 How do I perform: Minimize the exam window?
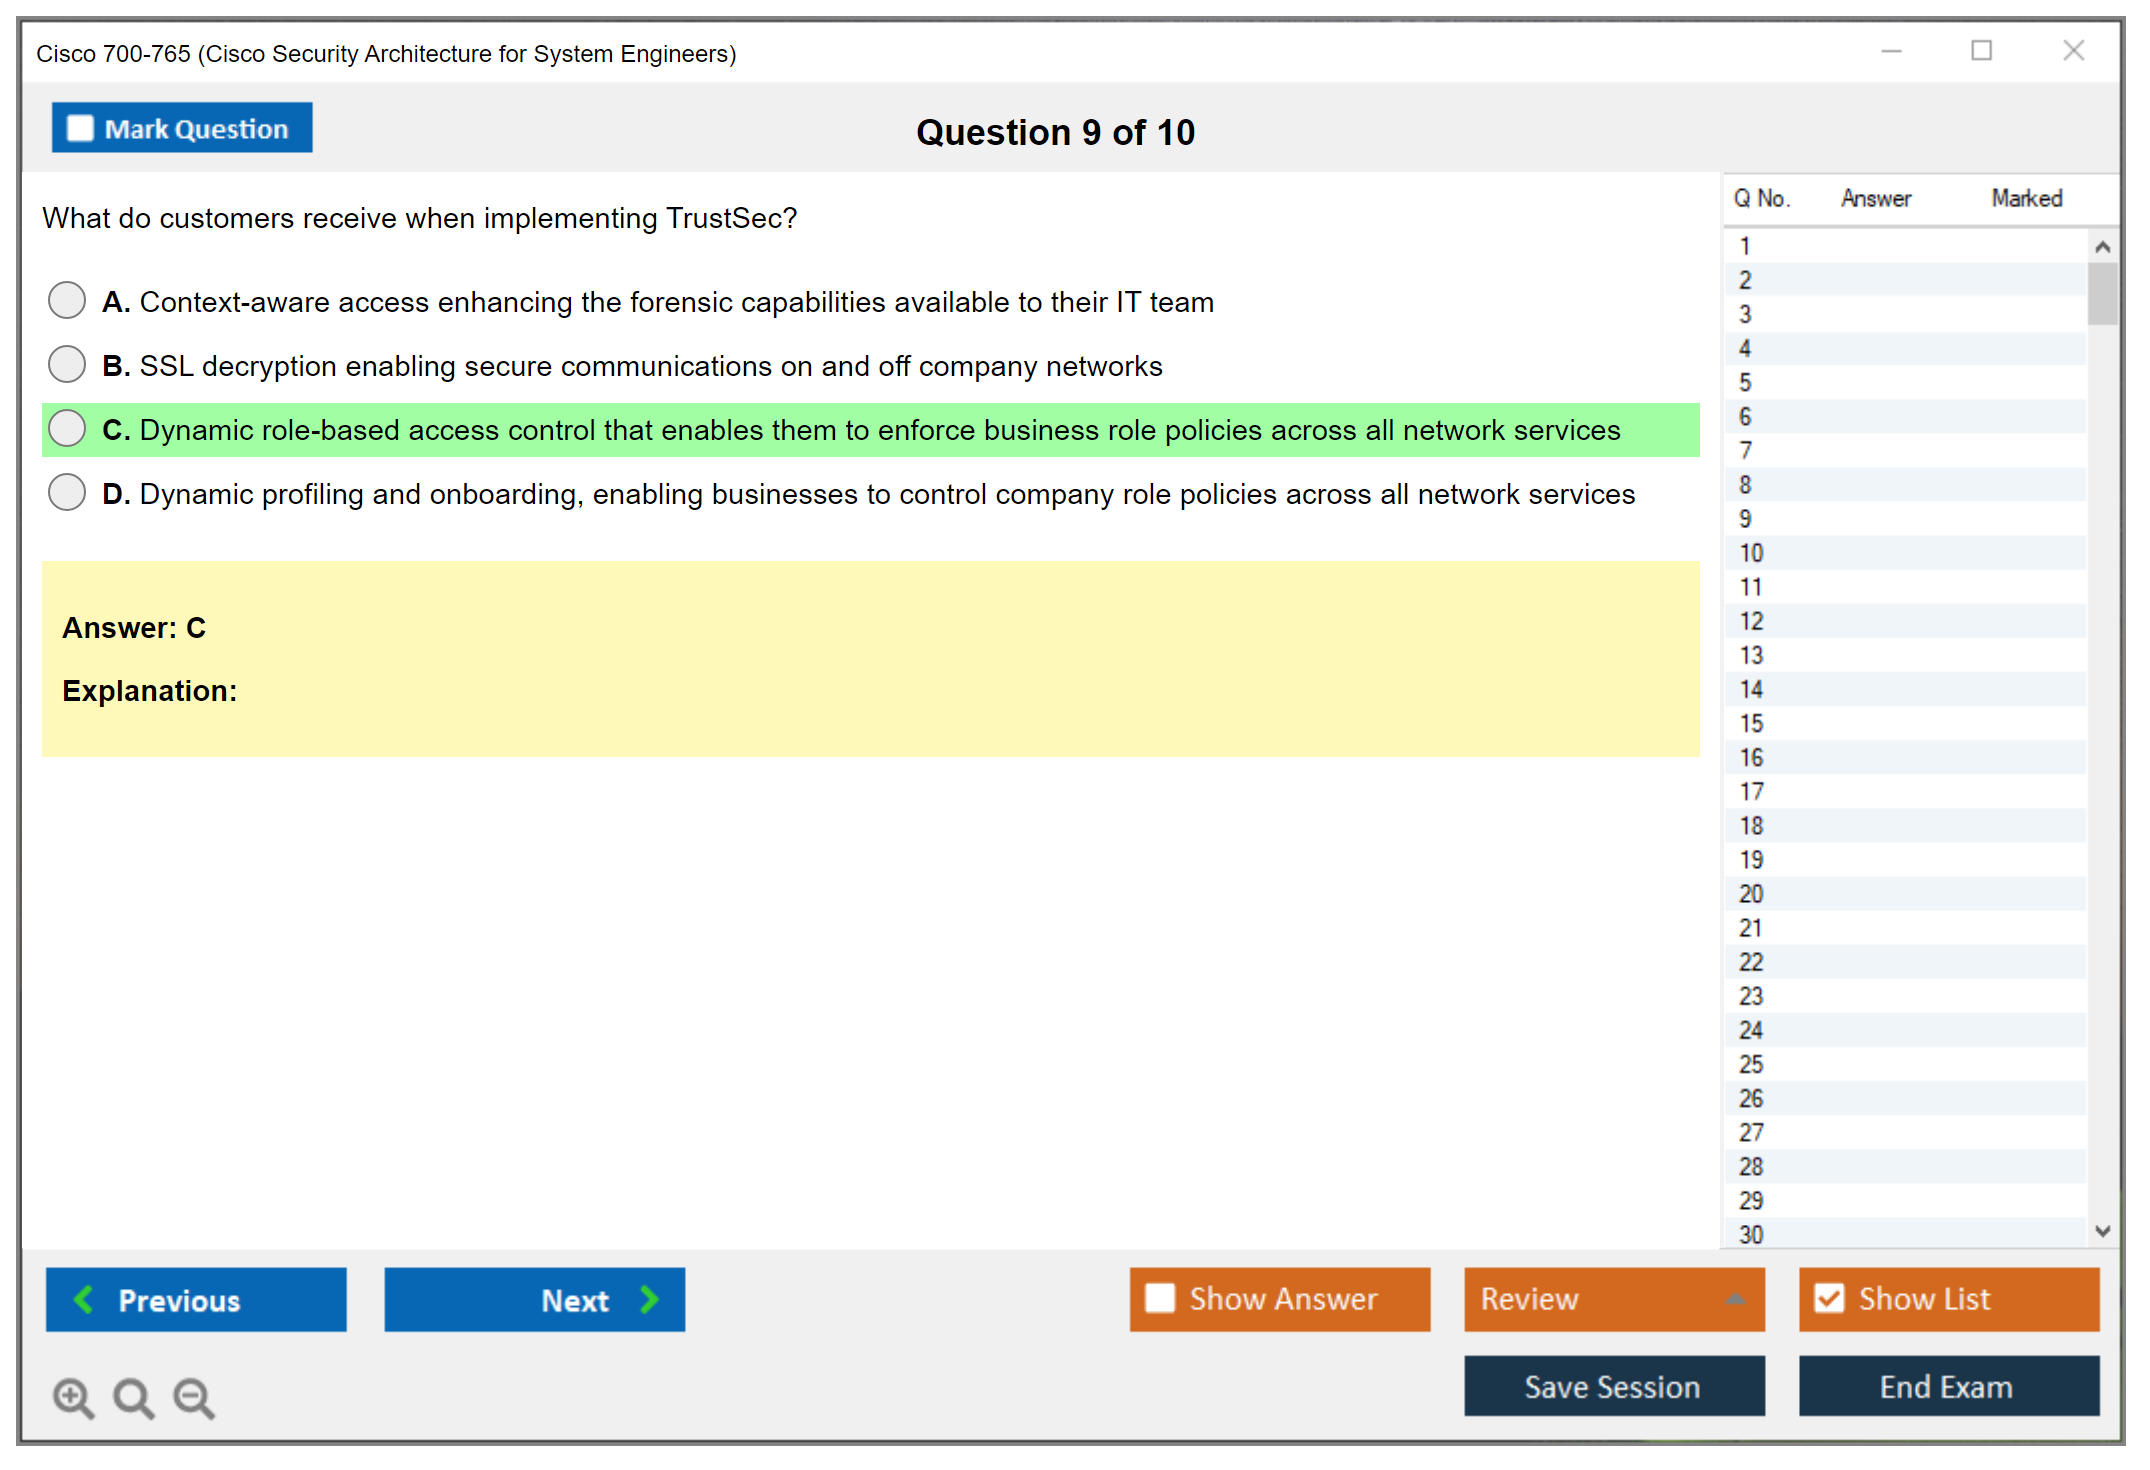pos(1891,51)
